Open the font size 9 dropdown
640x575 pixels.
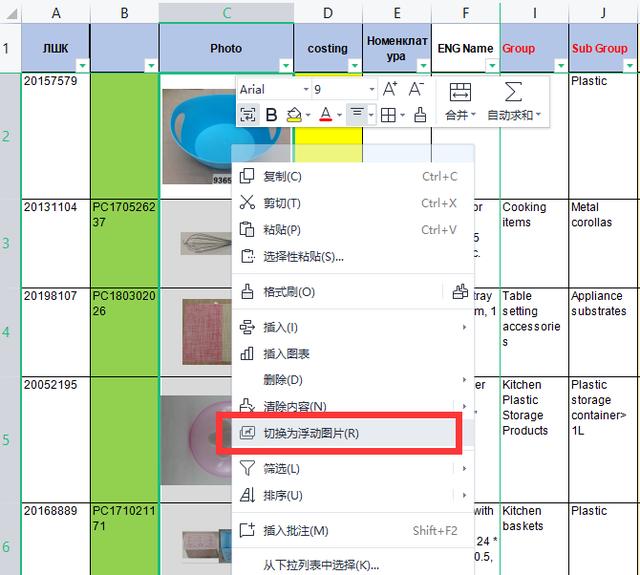pyautogui.click(x=371, y=89)
